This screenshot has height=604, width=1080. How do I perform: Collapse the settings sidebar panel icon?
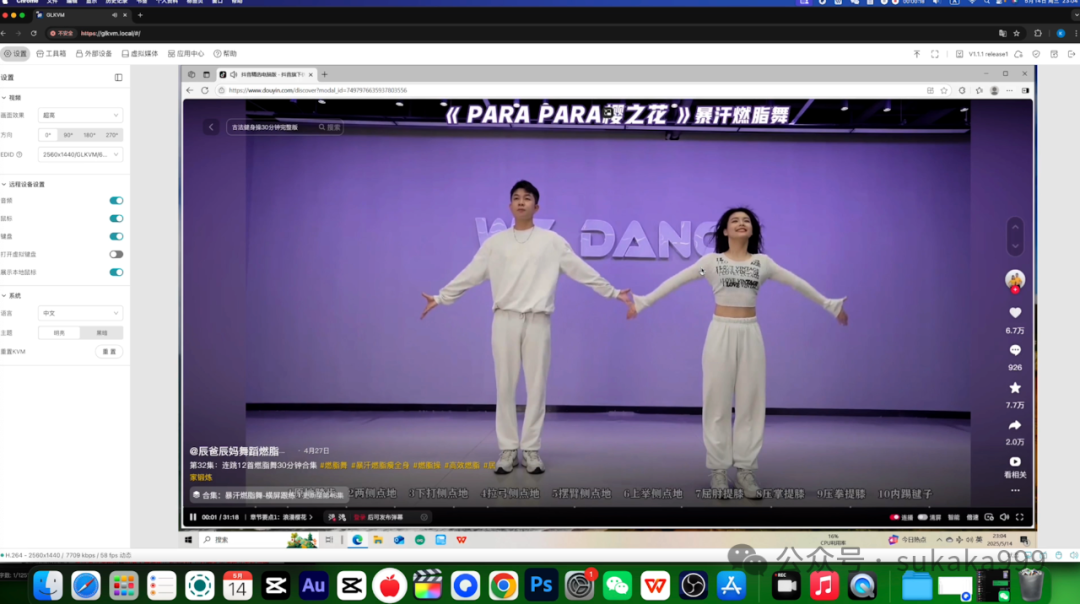118,77
